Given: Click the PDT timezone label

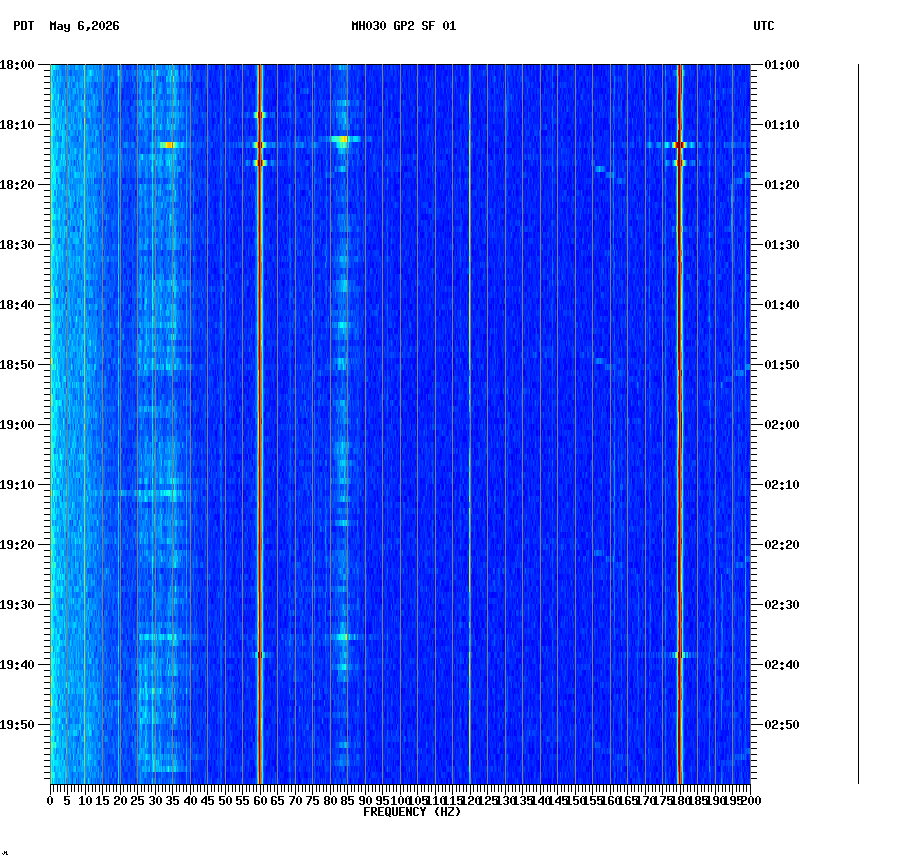Looking at the screenshot, I should pos(24,26).
